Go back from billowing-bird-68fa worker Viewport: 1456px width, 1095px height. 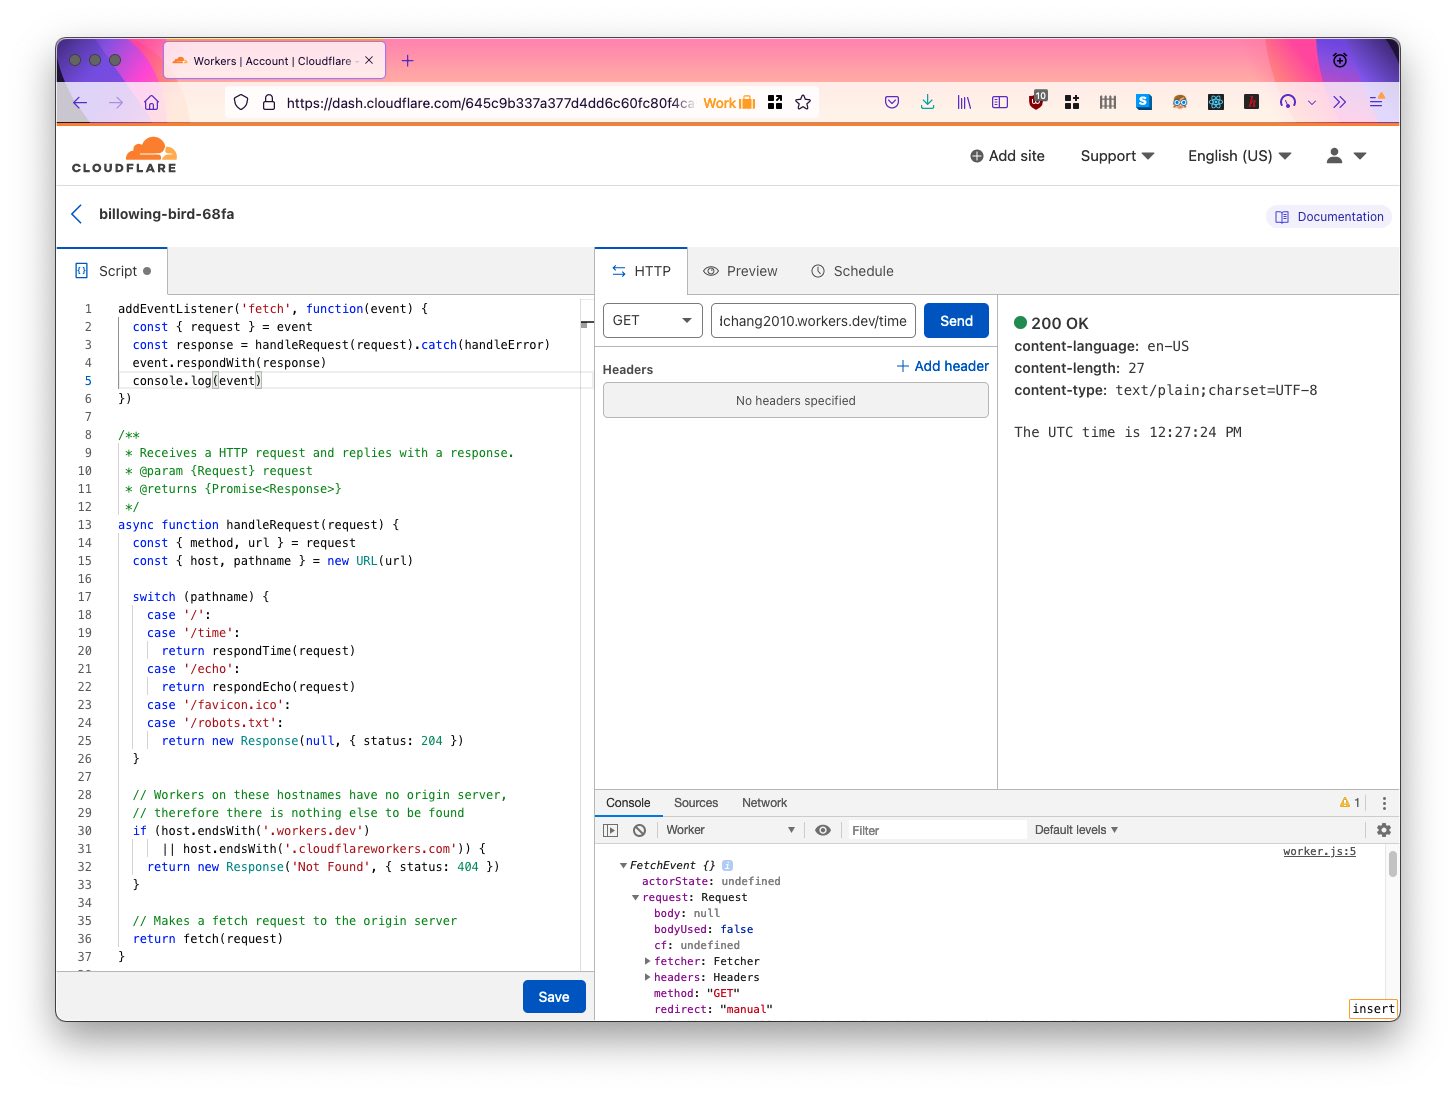[77, 214]
